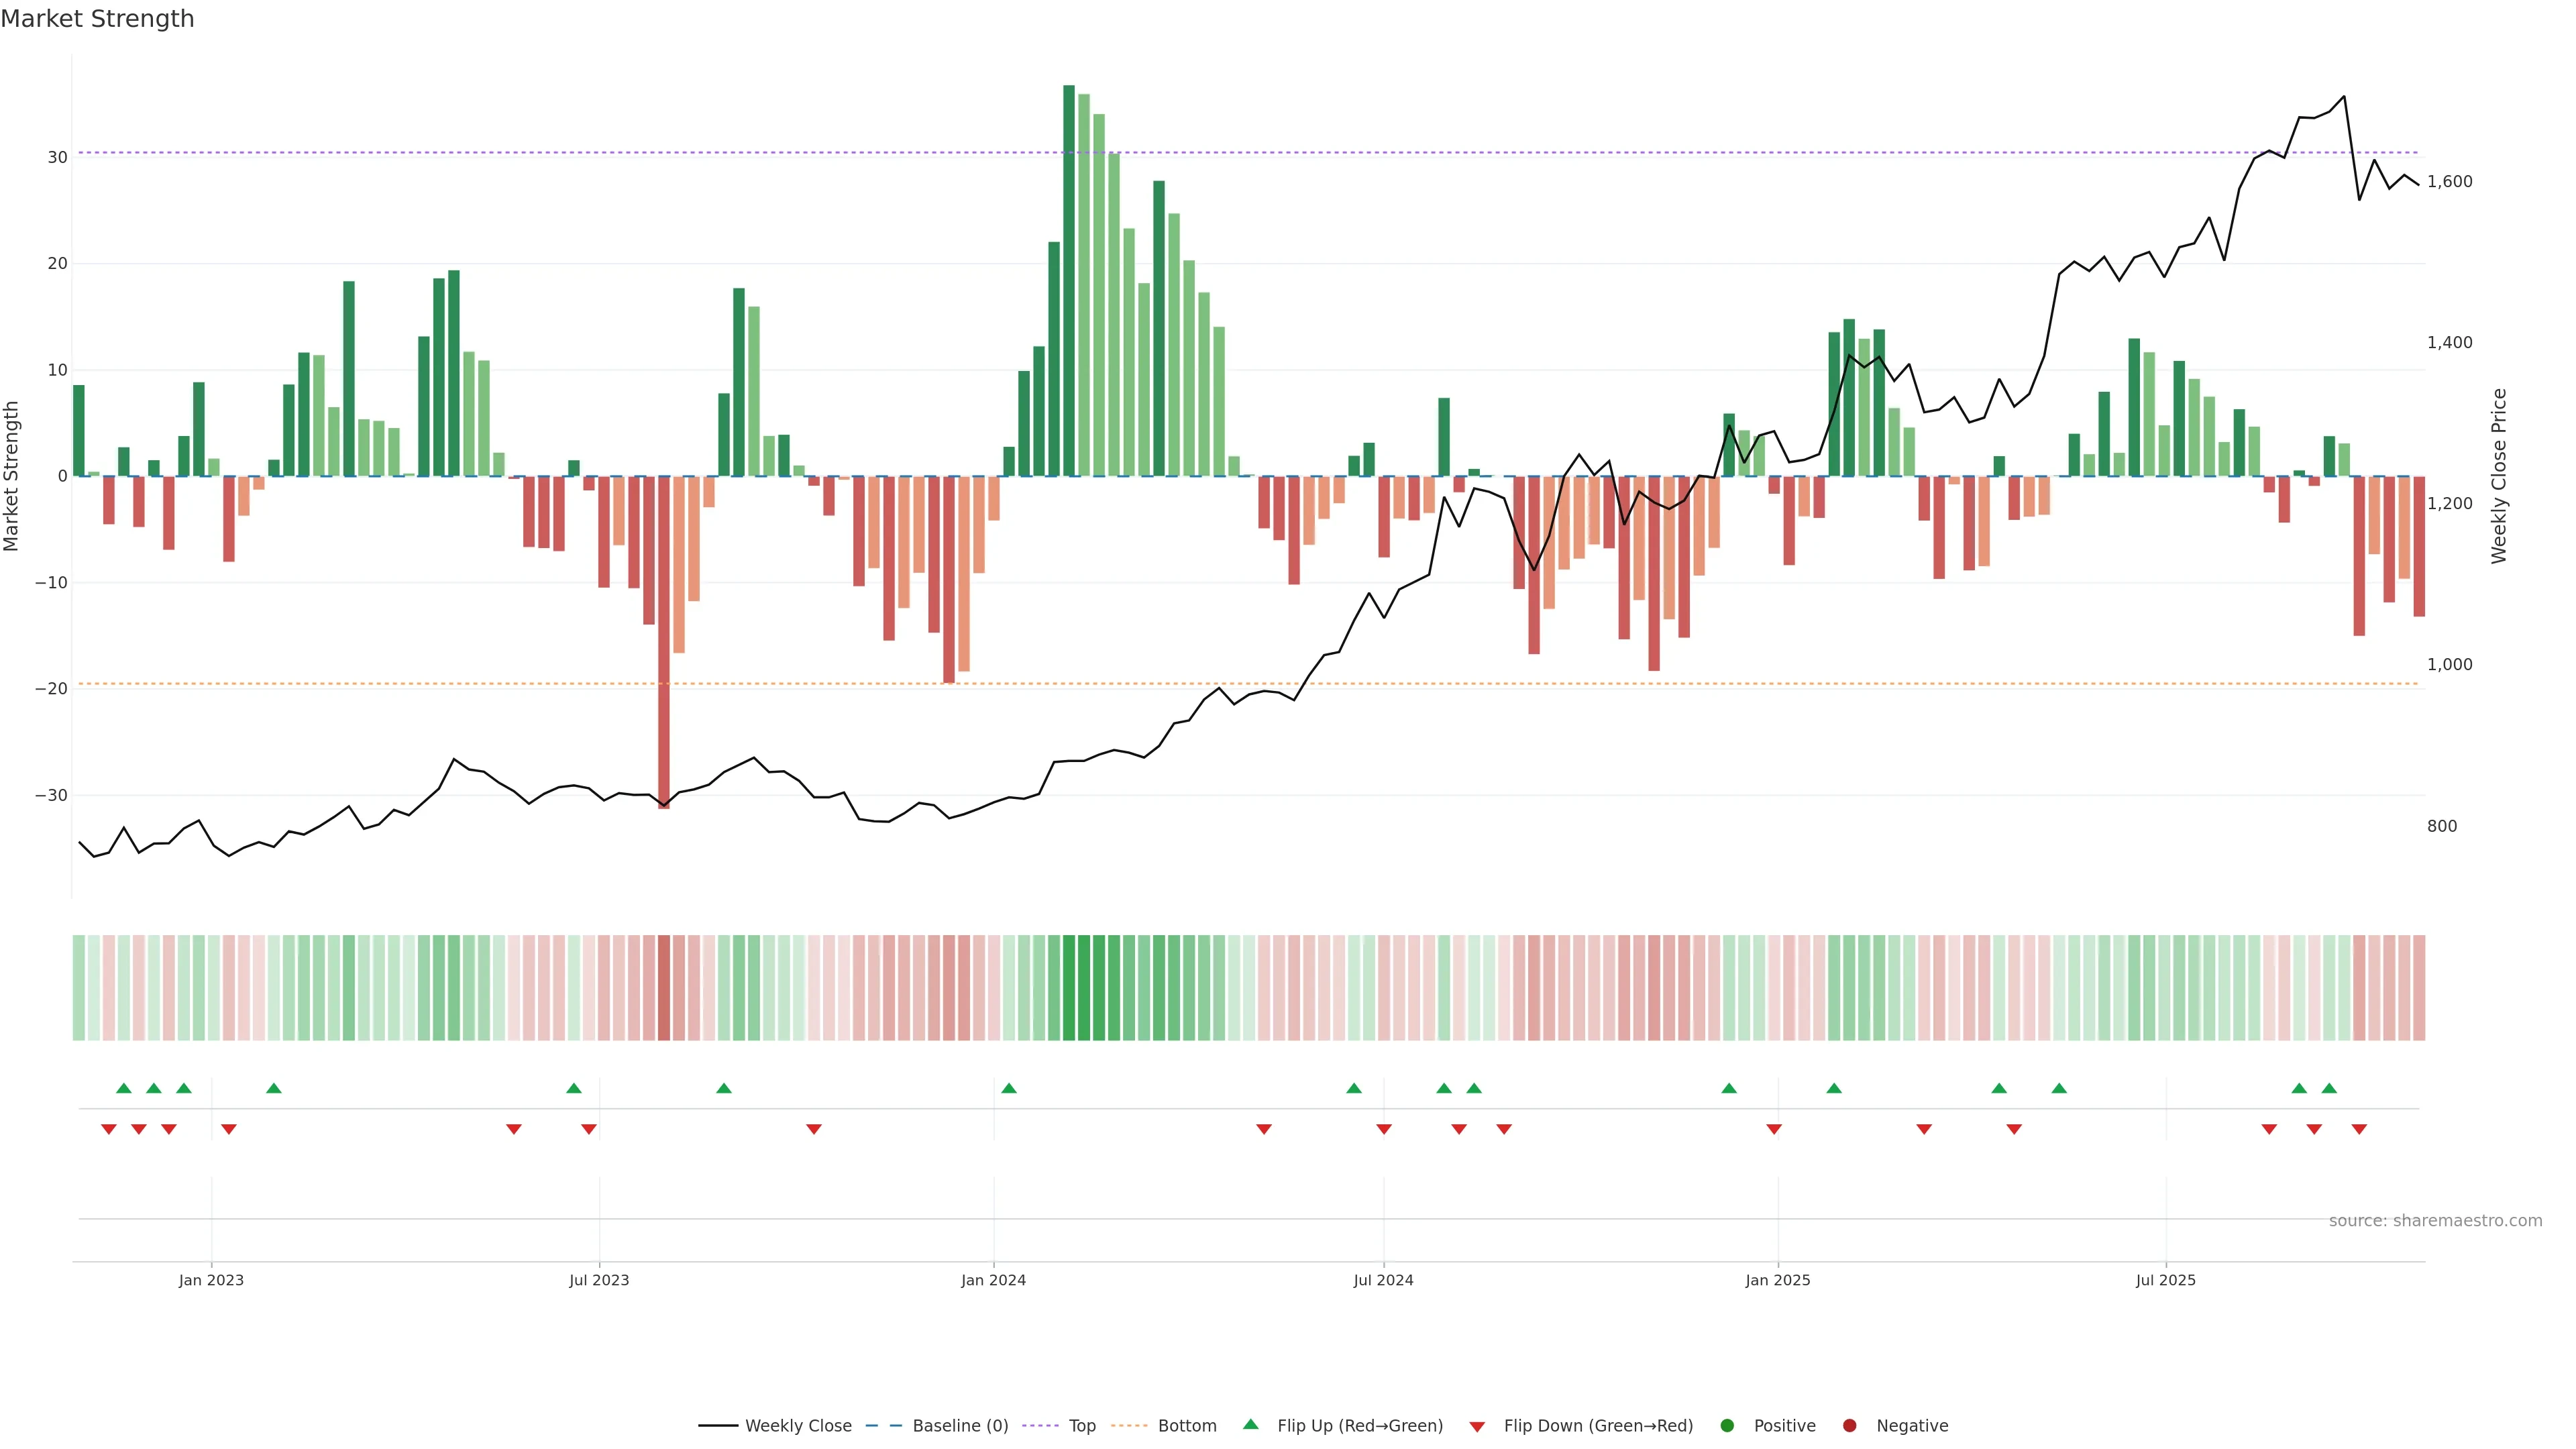Click the source: sharemaestro.com text

(x=2435, y=1221)
